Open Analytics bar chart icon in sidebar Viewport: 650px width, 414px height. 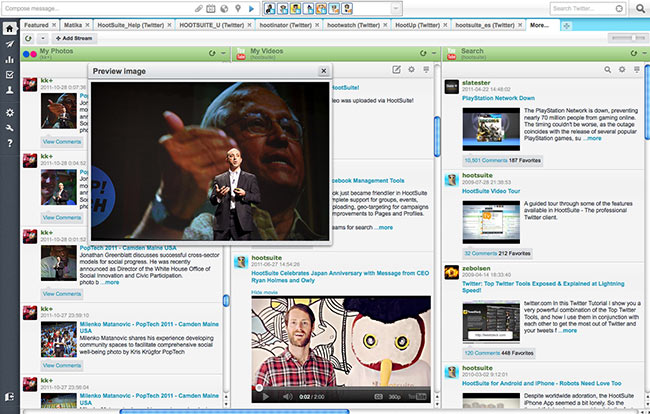pyautogui.click(x=10, y=59)
